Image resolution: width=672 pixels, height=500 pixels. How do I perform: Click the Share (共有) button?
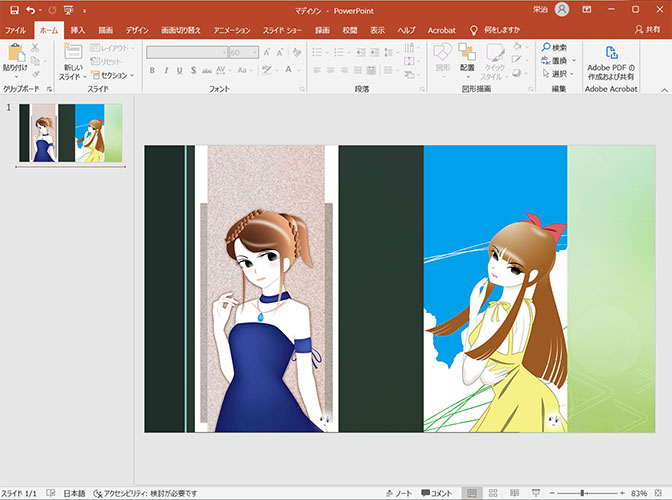point(647,30)
